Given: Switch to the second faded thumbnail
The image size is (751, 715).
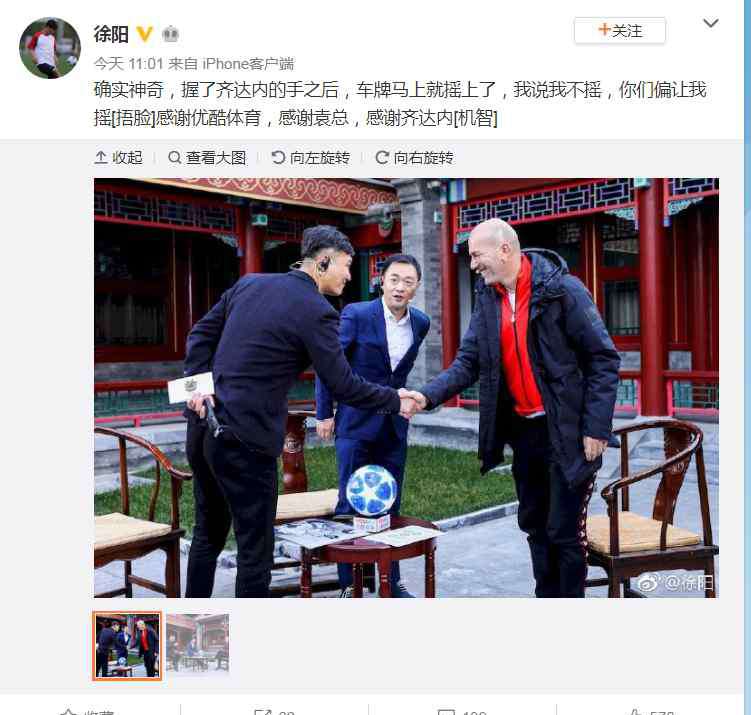Looking at the screenshot, I should [x=198, y=645].
